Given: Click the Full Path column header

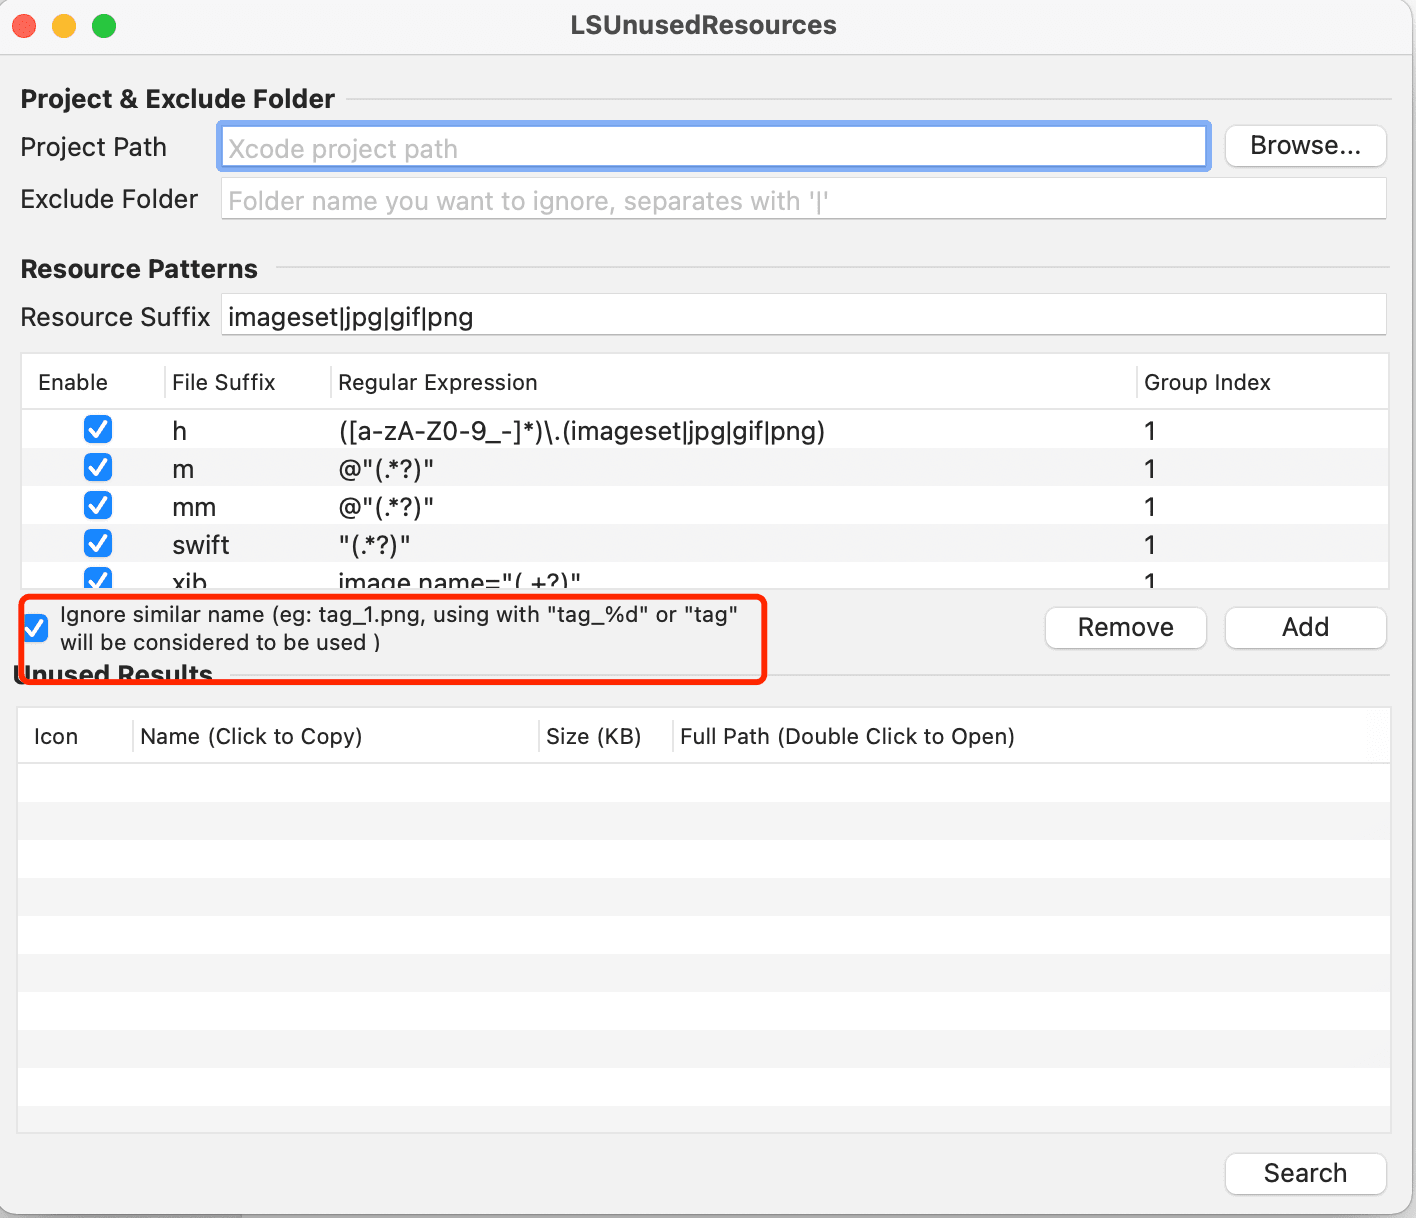Looking at the screenshot, I should [847, 737].
